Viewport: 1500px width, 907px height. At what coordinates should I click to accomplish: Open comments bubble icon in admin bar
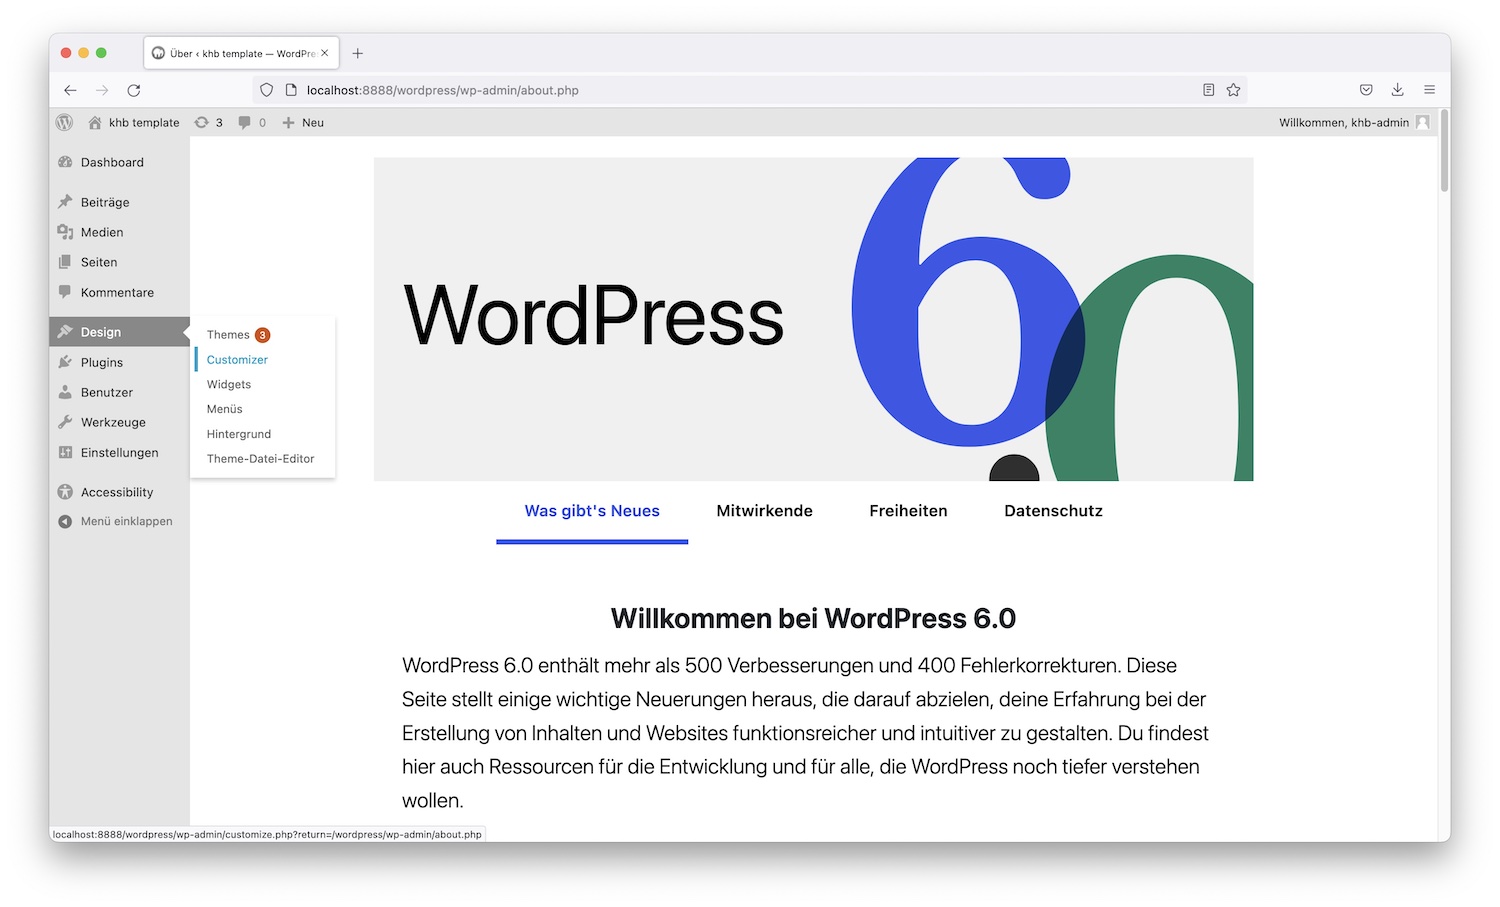pos(244,122)
